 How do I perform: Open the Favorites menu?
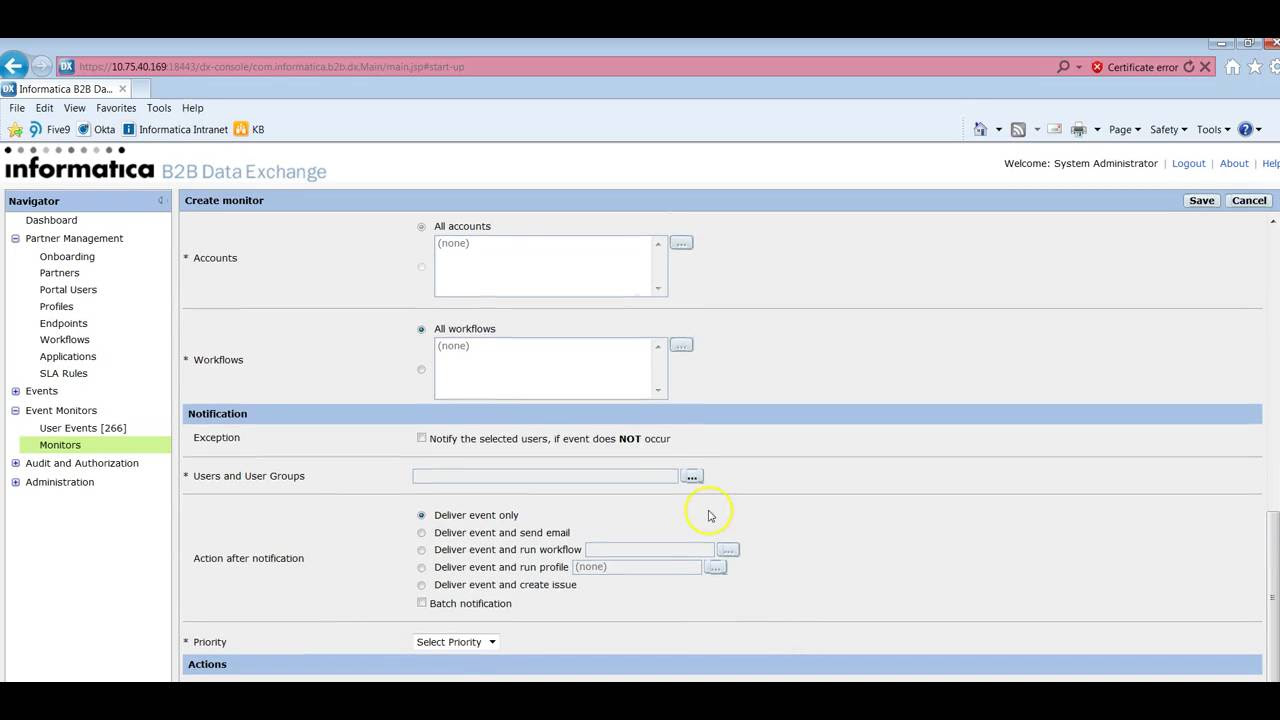point(116,108)
